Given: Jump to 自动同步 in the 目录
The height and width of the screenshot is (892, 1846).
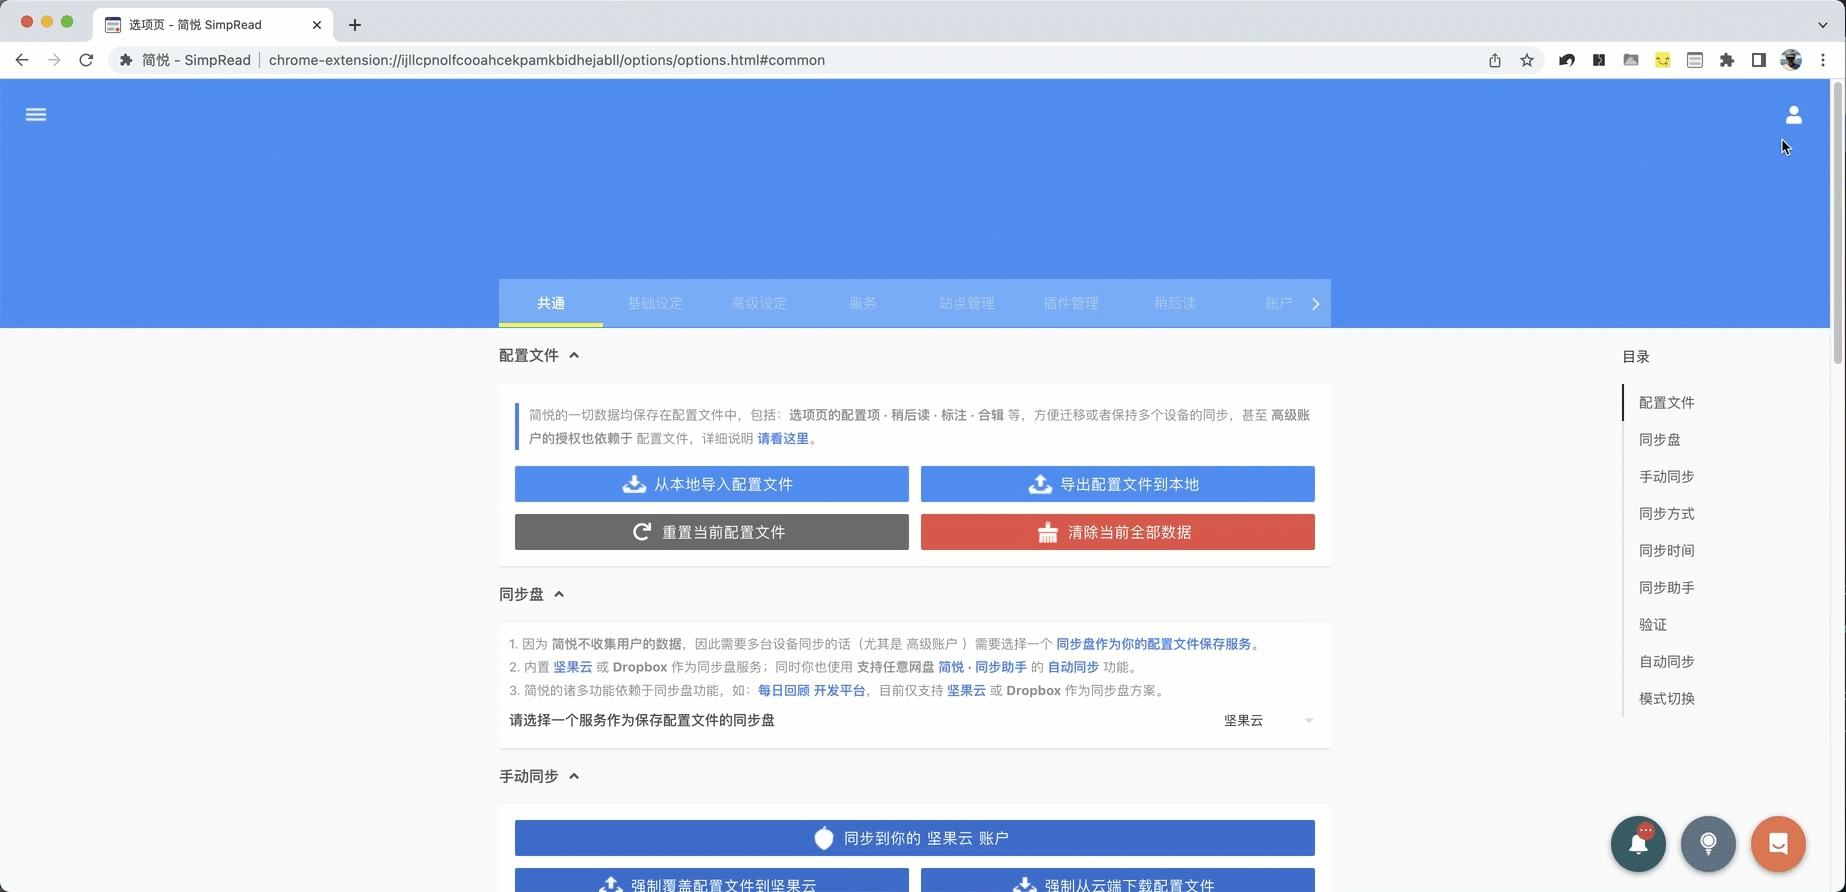Looking at the screenshot, I should tap(1666, 661).
